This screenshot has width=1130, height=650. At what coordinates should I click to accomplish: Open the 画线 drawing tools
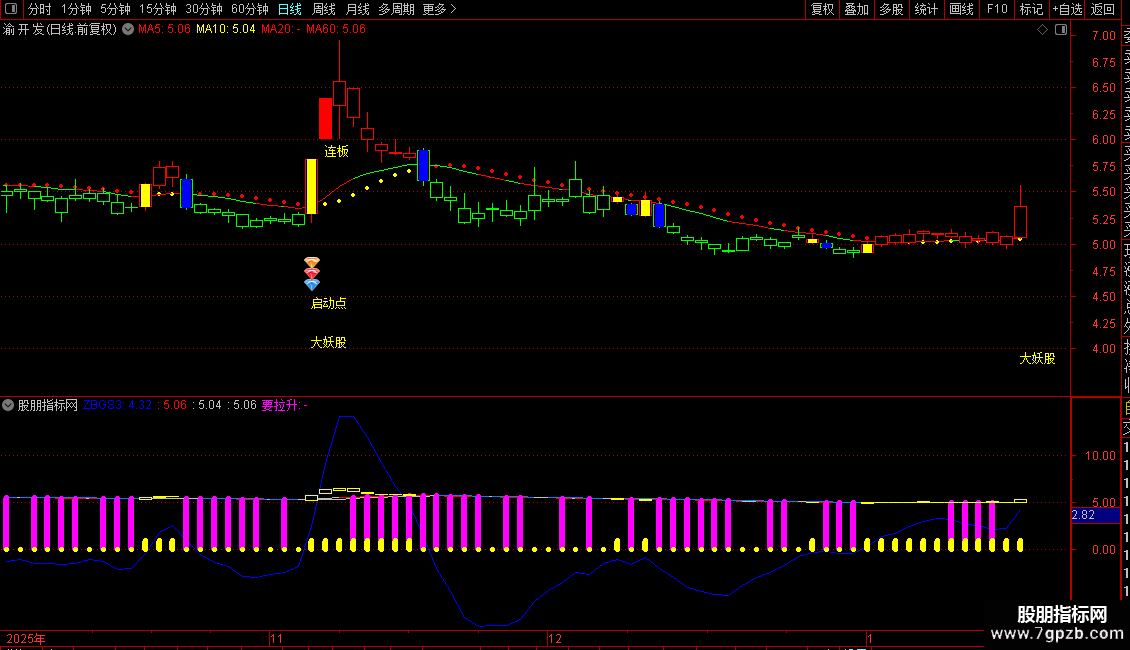[961, 9]
